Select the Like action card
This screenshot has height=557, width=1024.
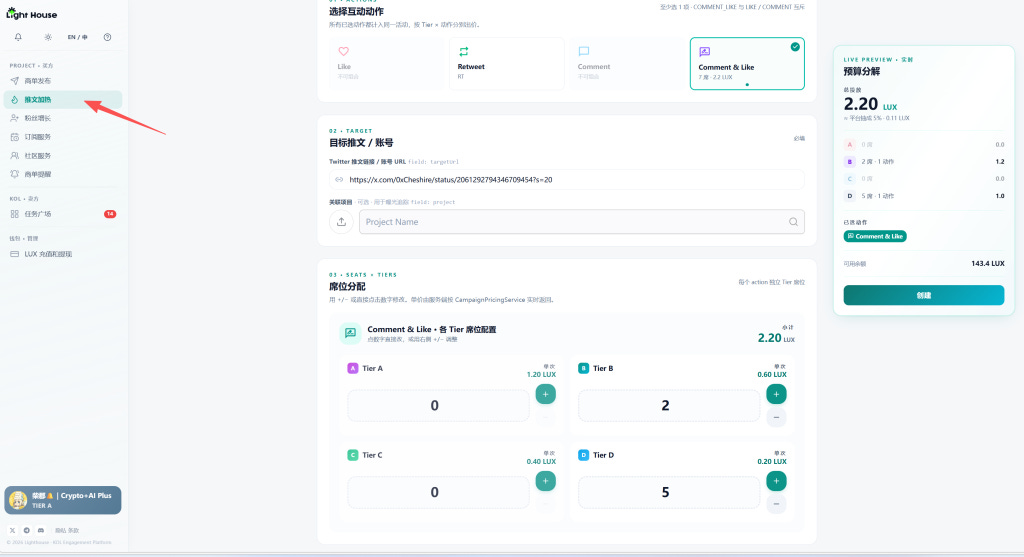[x=389, y=63]
